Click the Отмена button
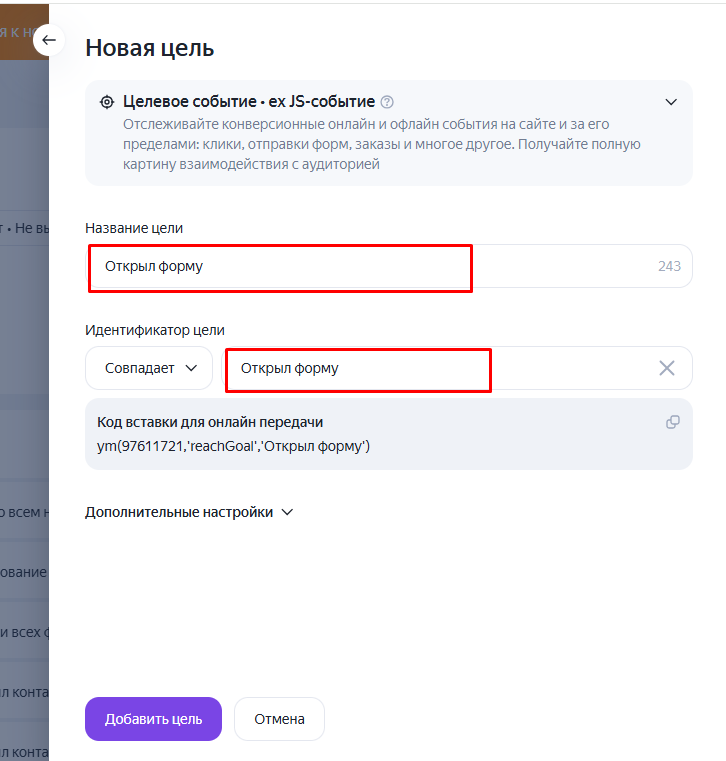Screen dimensions: 726x761 (x=279, y=719)
